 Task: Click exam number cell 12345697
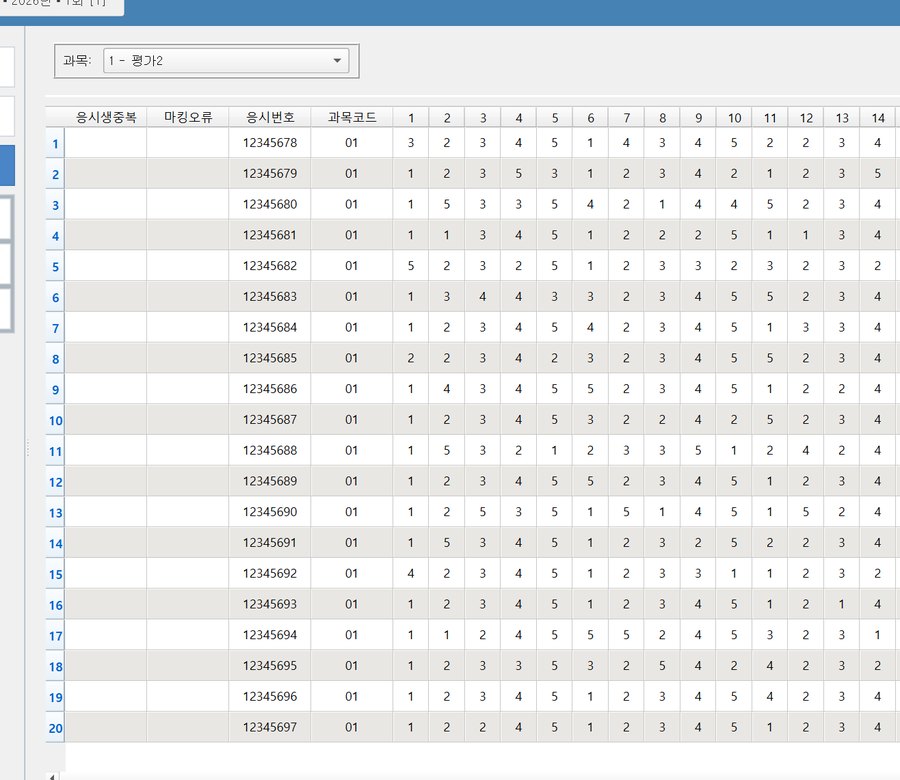[270, 727]
